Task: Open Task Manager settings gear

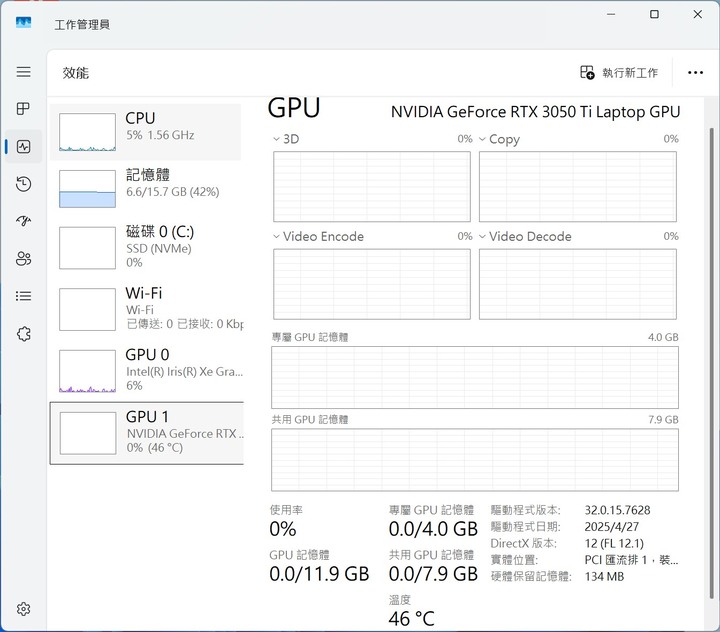Action: click(23, 609)
